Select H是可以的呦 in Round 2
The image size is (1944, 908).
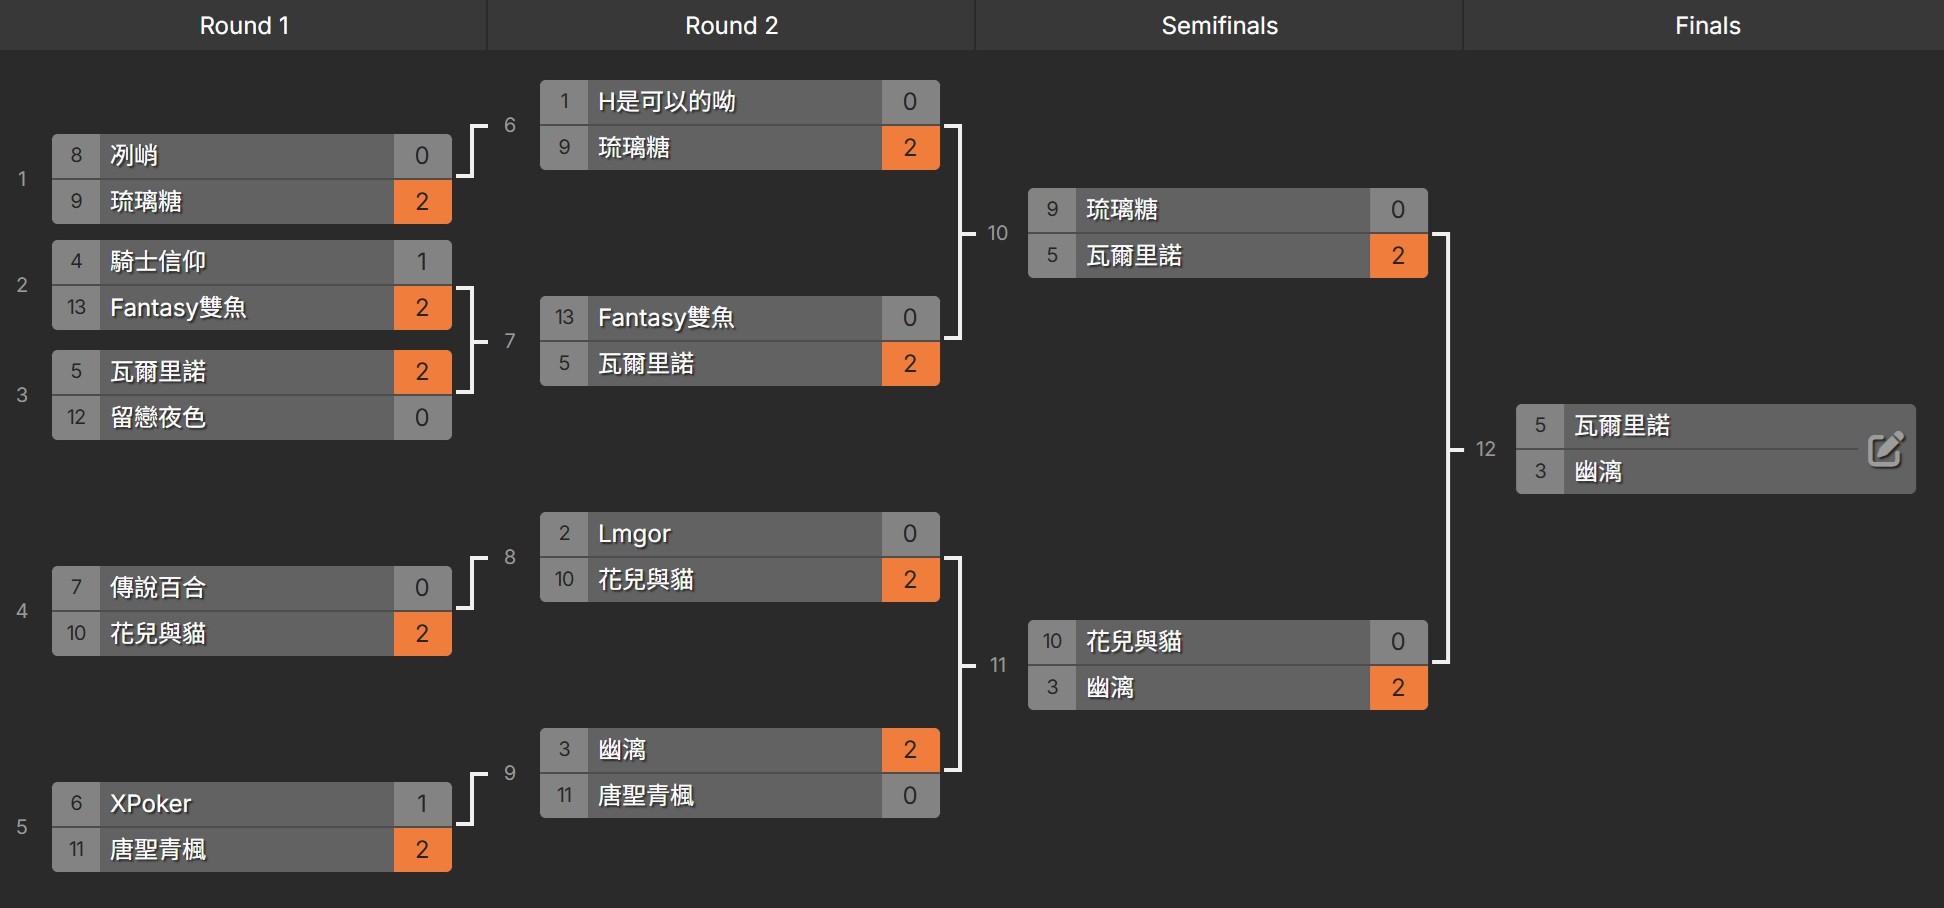[x=666, y=102]
